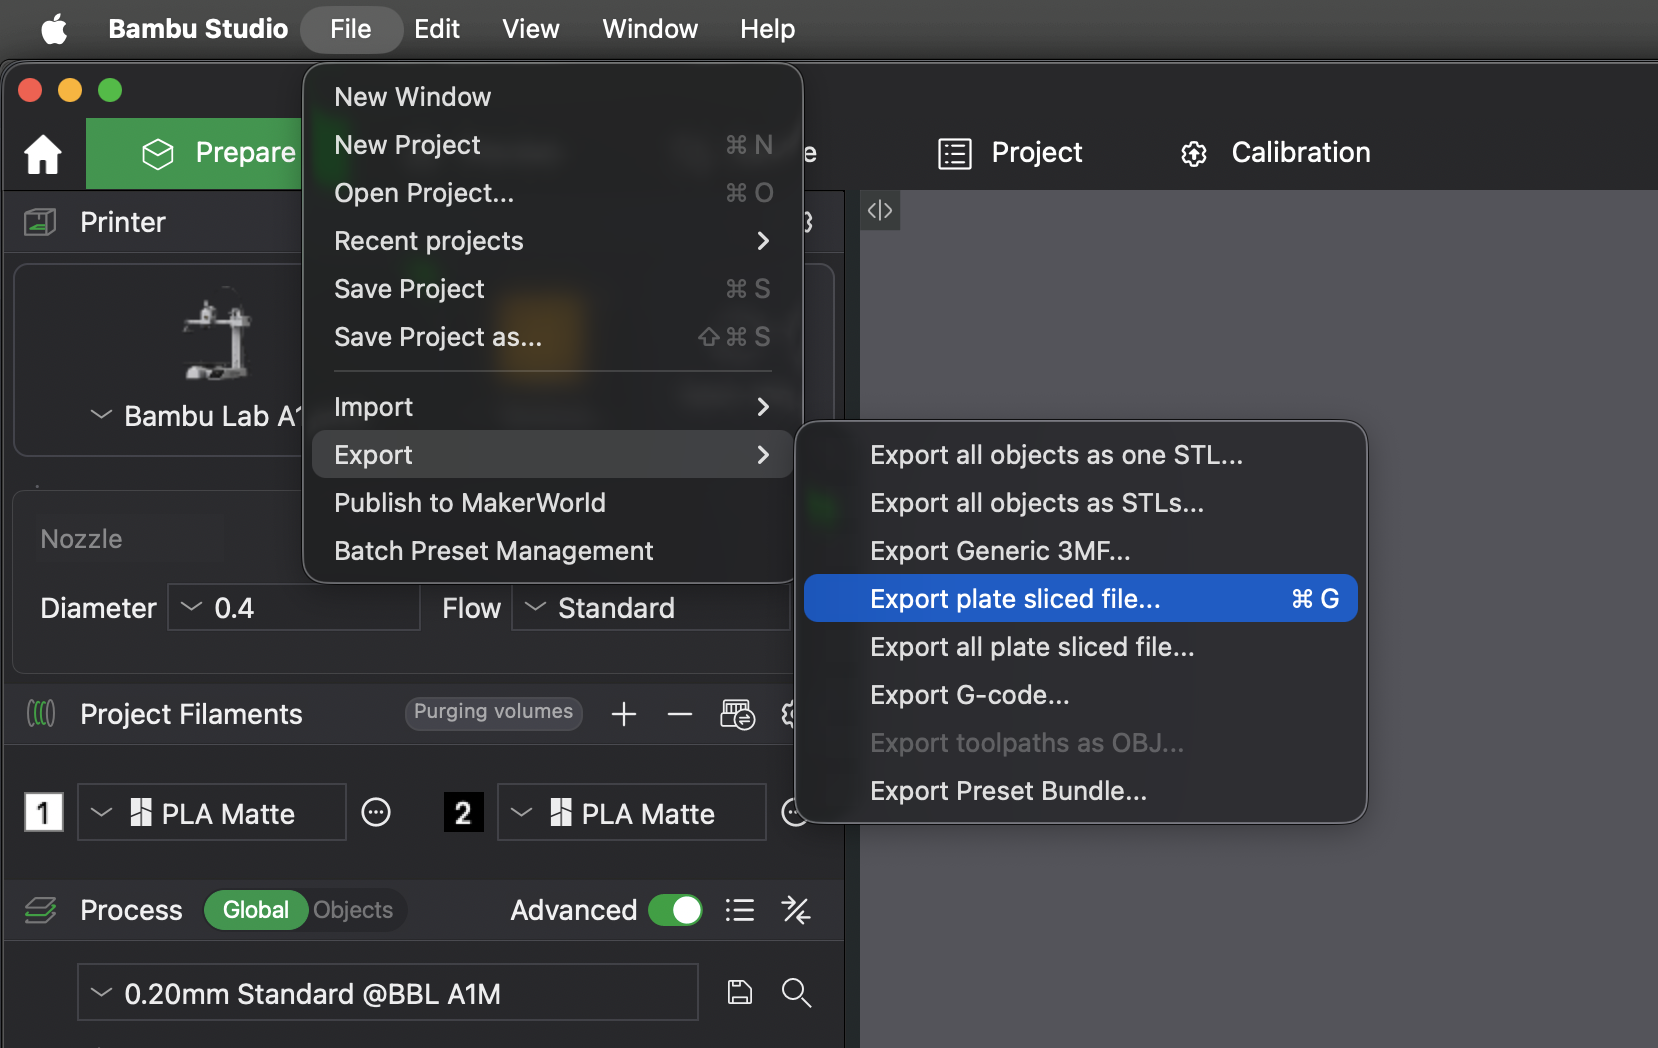Select Publish to MakerWorld
This screenshot has height=1048, width=1658.
click(553, 503)
